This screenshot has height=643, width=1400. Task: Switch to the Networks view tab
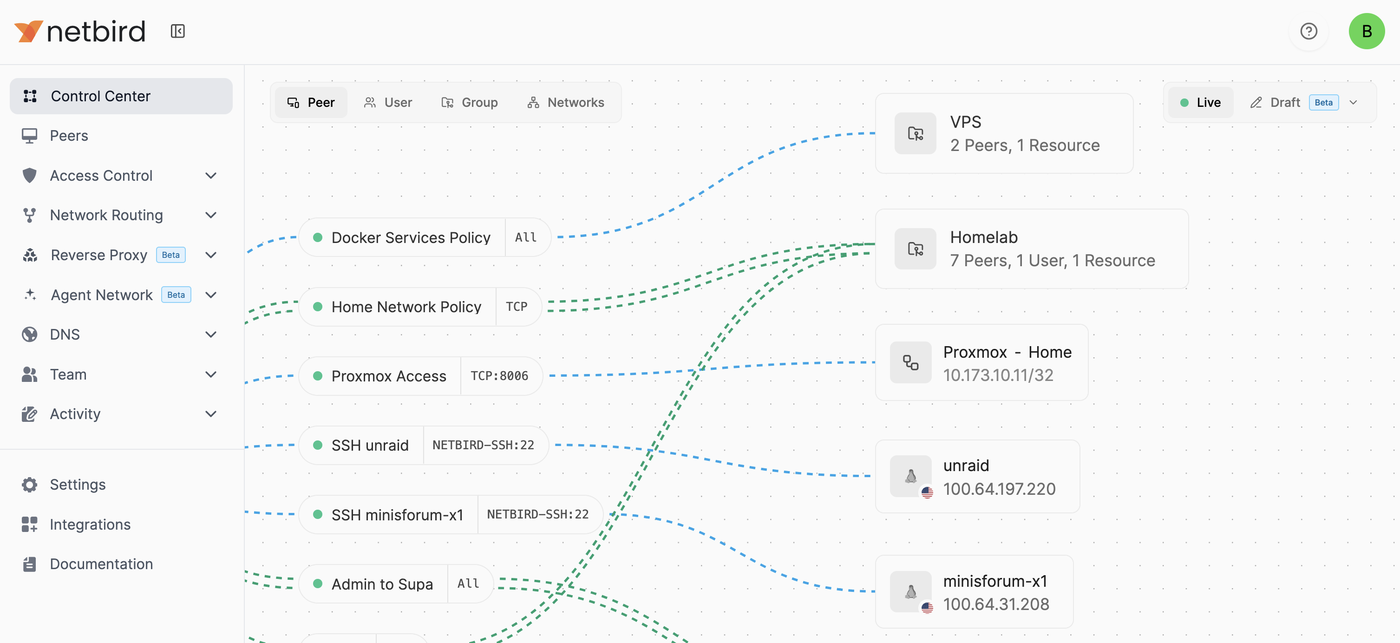(x=565, y=102)
